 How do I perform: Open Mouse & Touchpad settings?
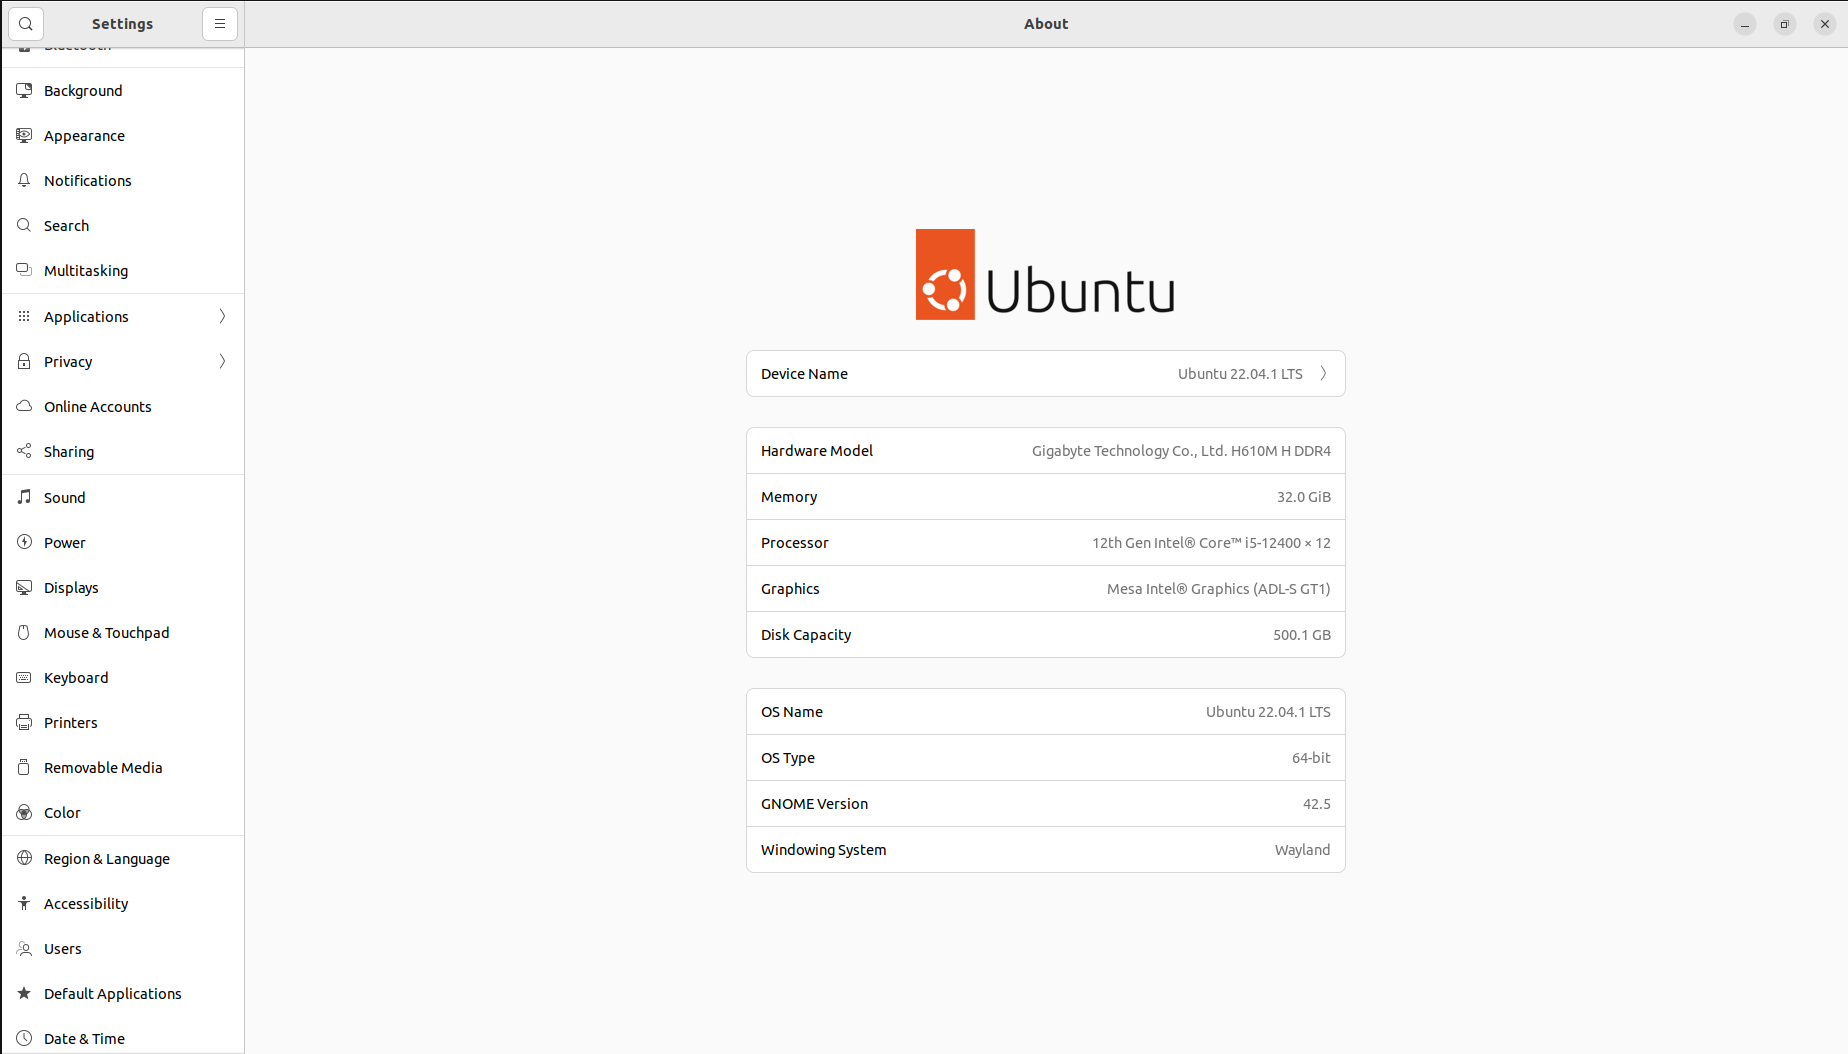tap(106, 633)
